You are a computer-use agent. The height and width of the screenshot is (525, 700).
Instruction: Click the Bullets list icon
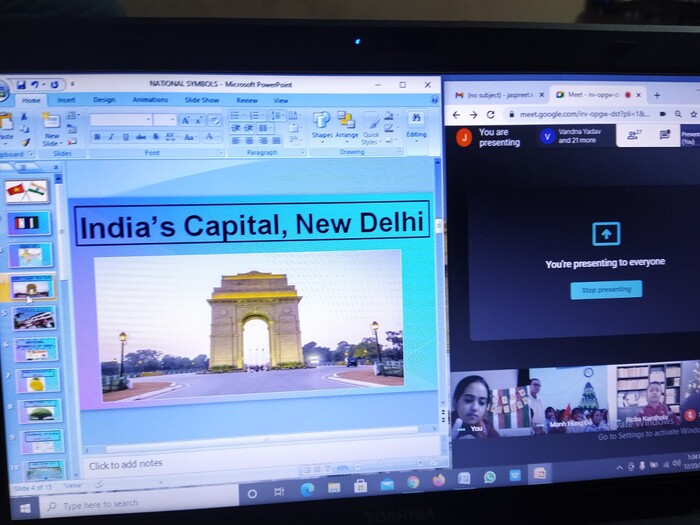coord(235,116)
